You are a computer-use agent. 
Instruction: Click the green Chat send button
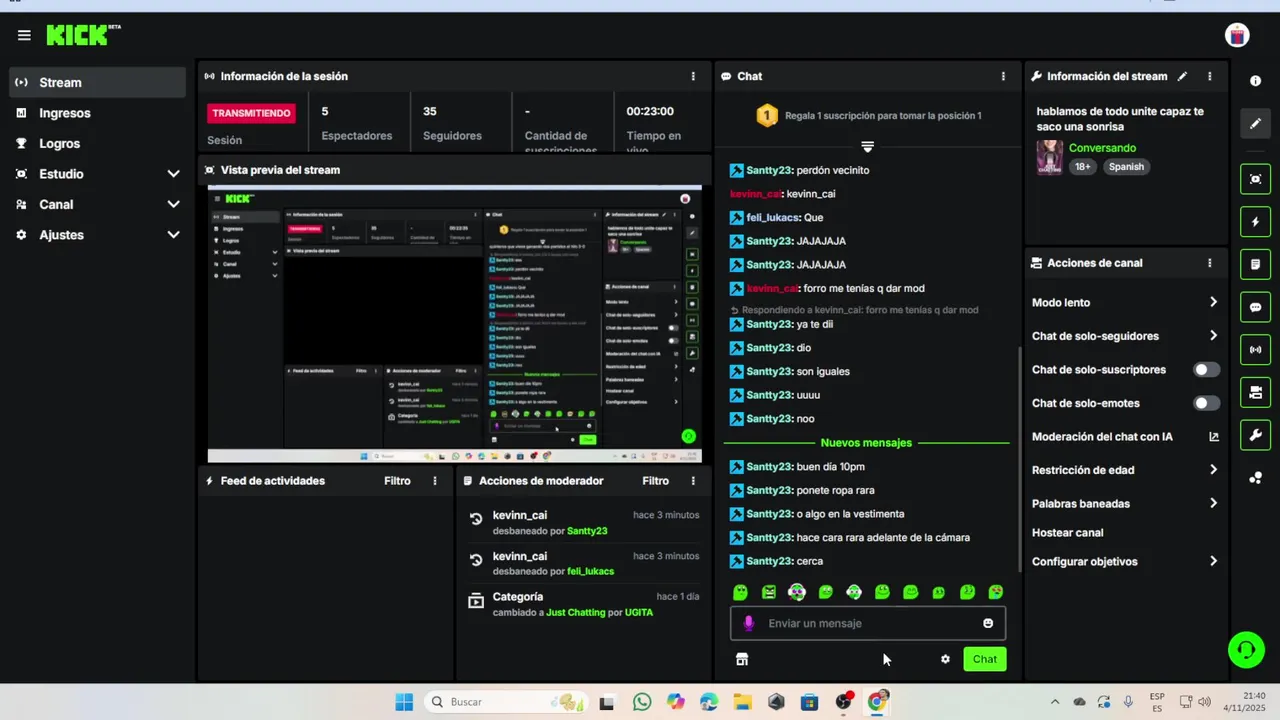pyautogui.click(x=985, y=659)
